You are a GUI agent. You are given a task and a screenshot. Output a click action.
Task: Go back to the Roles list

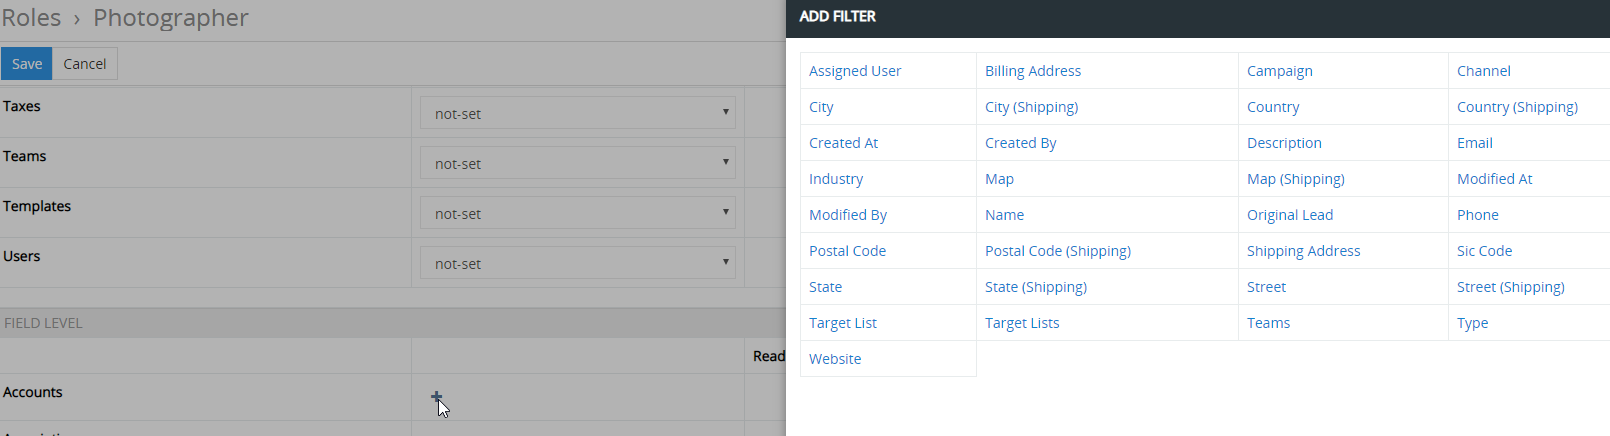pyautogui.click(x=31, y=18)
